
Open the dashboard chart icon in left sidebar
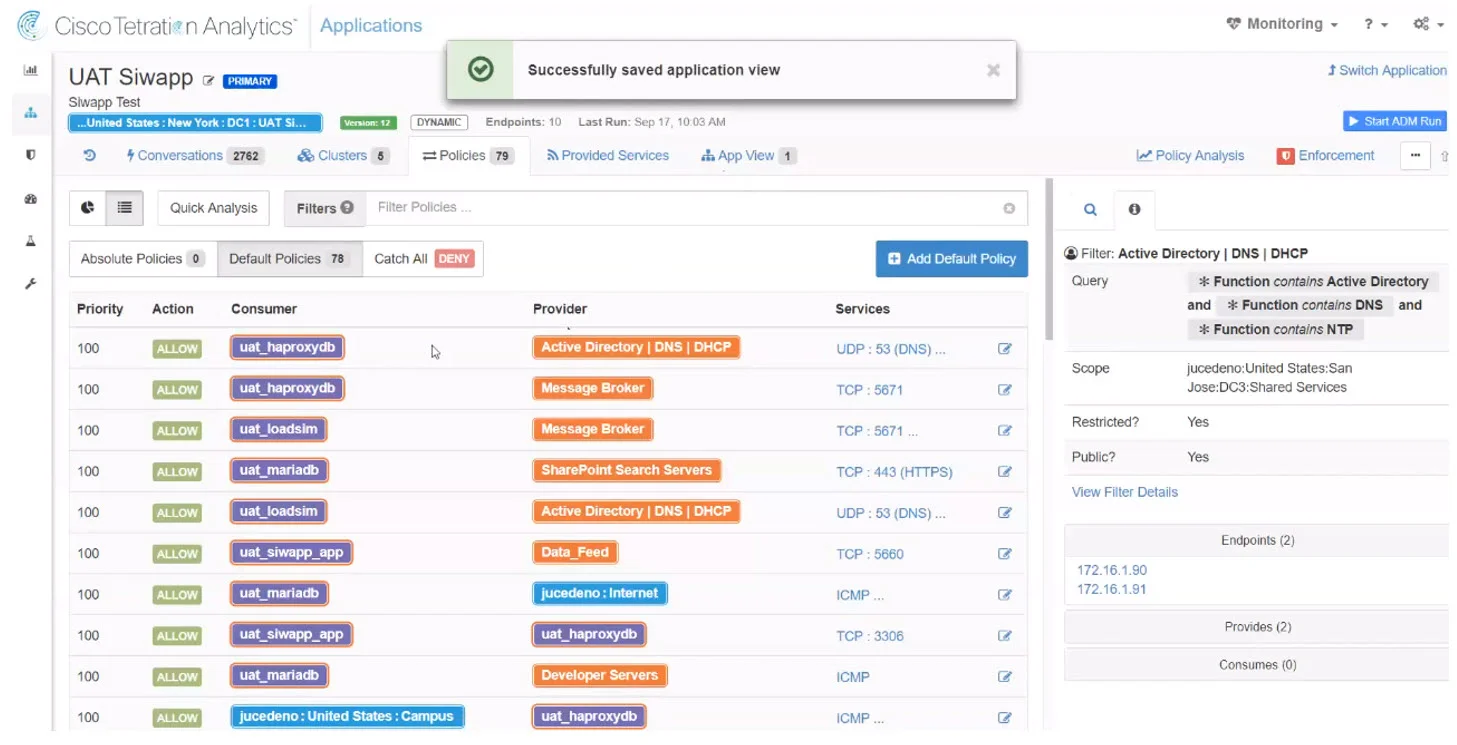click(x=30, y=70)
